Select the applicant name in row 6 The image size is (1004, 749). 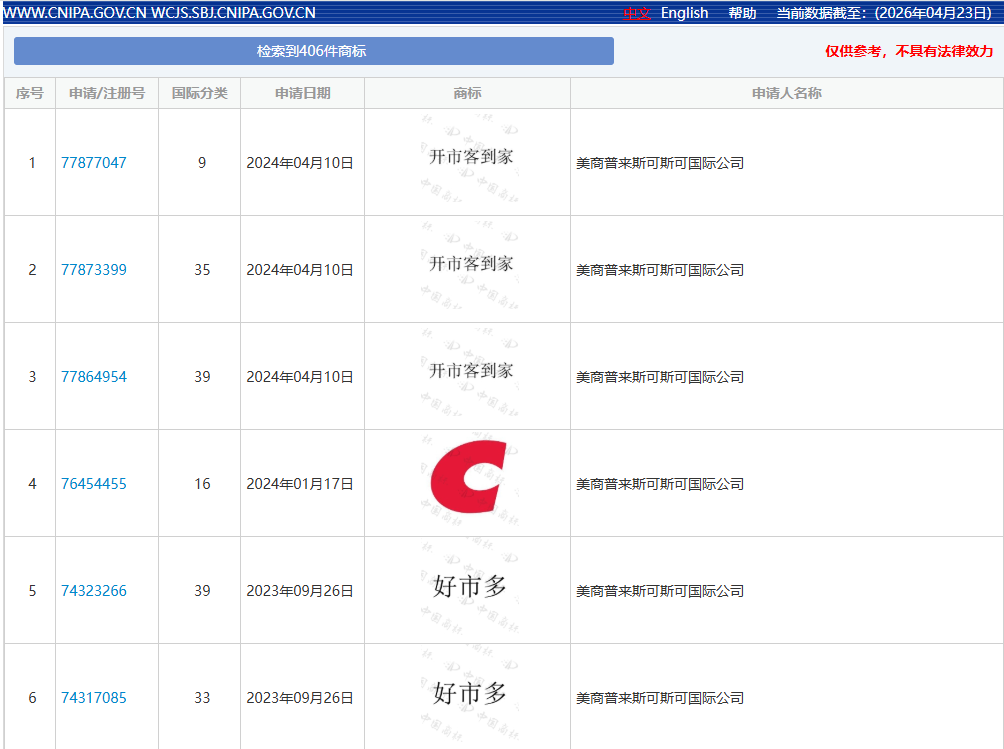[x=660, y=698]
